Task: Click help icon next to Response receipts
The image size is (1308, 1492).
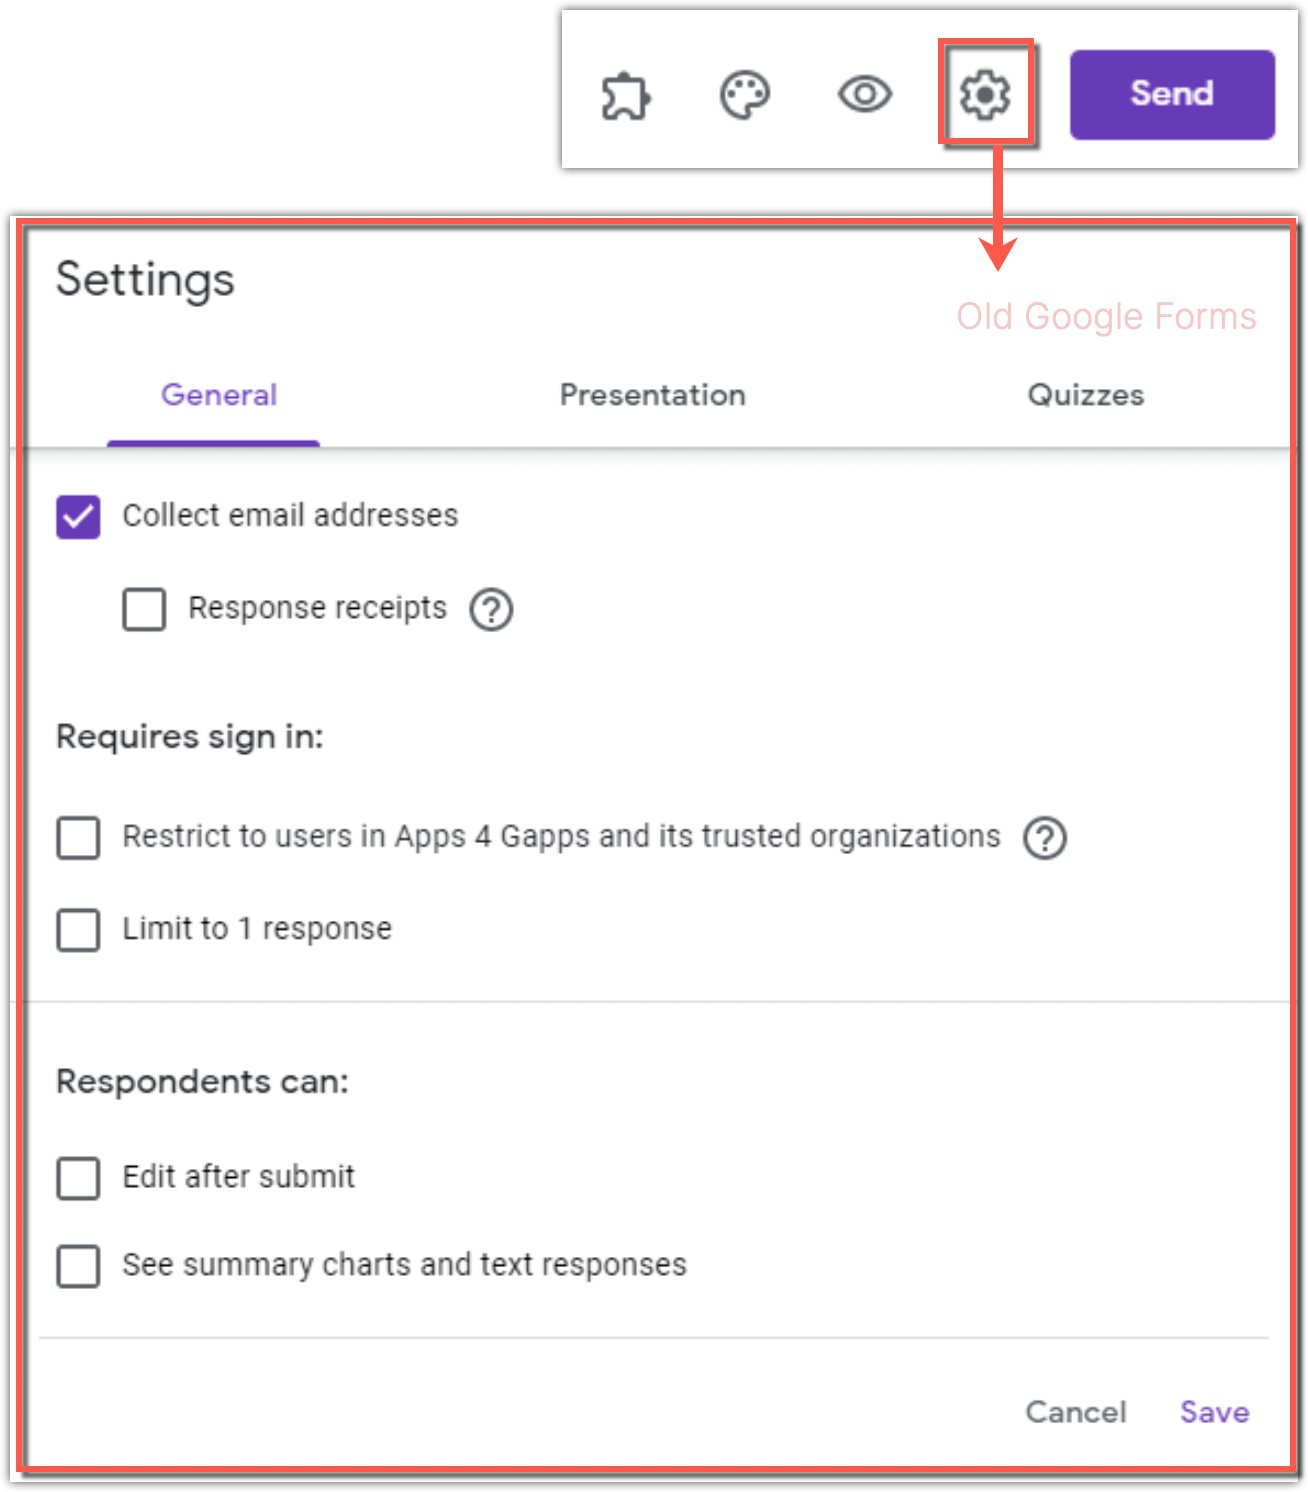Action: pos(491,609)
